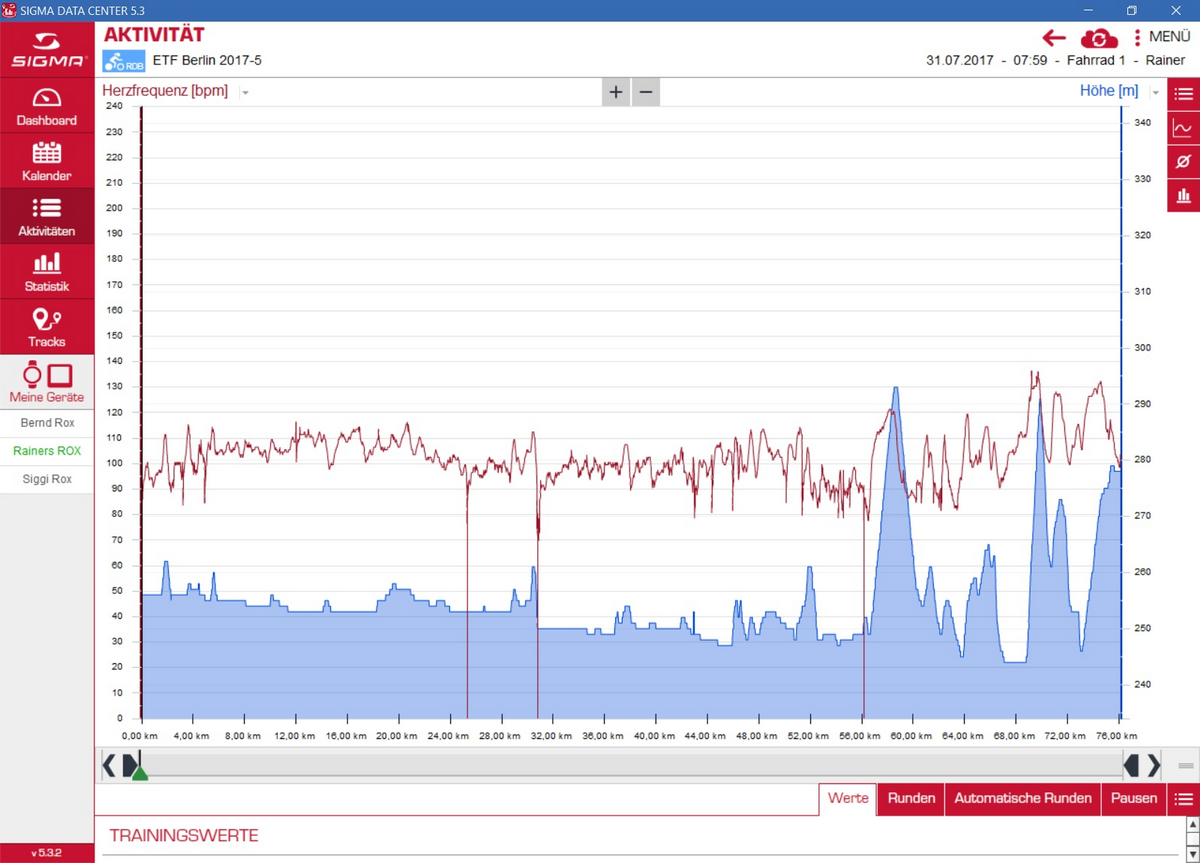Image resolution: width=1200 pixels, height=863 pixels.
Task: Select Rainers ROX device
Action: pyautogui.click(x=47, y=451)
